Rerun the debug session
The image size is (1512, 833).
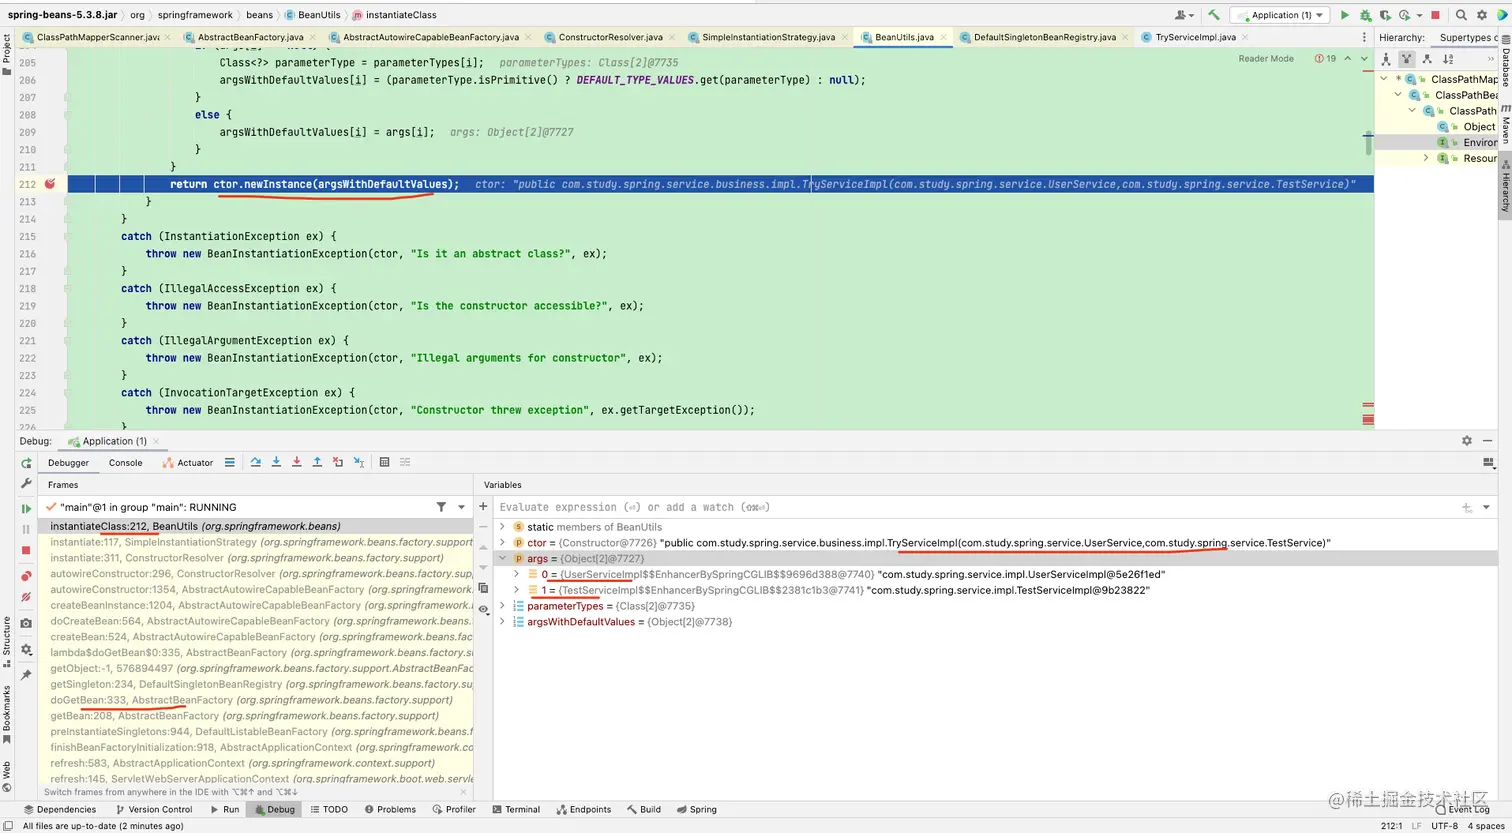coord(26,463)
